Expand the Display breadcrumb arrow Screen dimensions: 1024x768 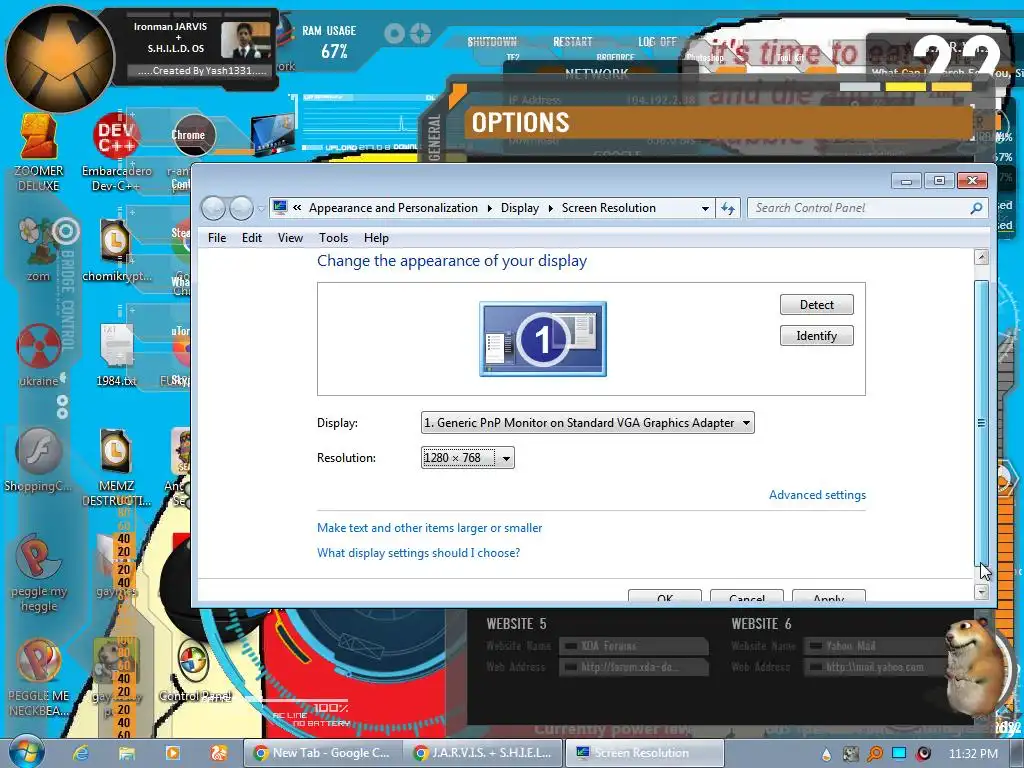pos(551,208)
